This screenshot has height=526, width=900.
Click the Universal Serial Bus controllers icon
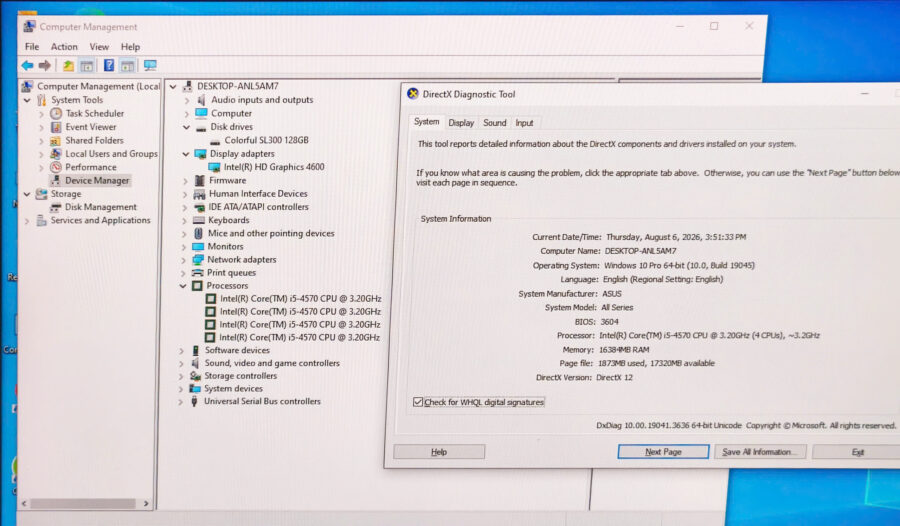[x=194, y=401]
